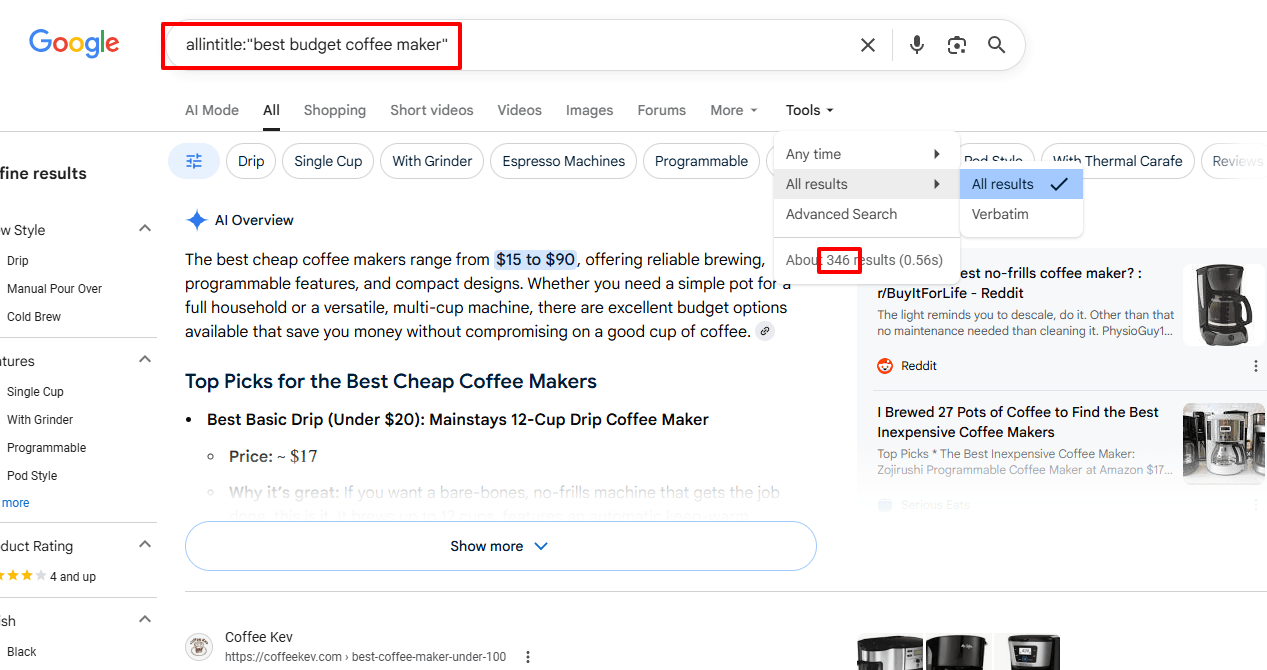This screenshot has width=1267, height=670.
Task: Click the Google logo
Action: [x=74, y=43]
